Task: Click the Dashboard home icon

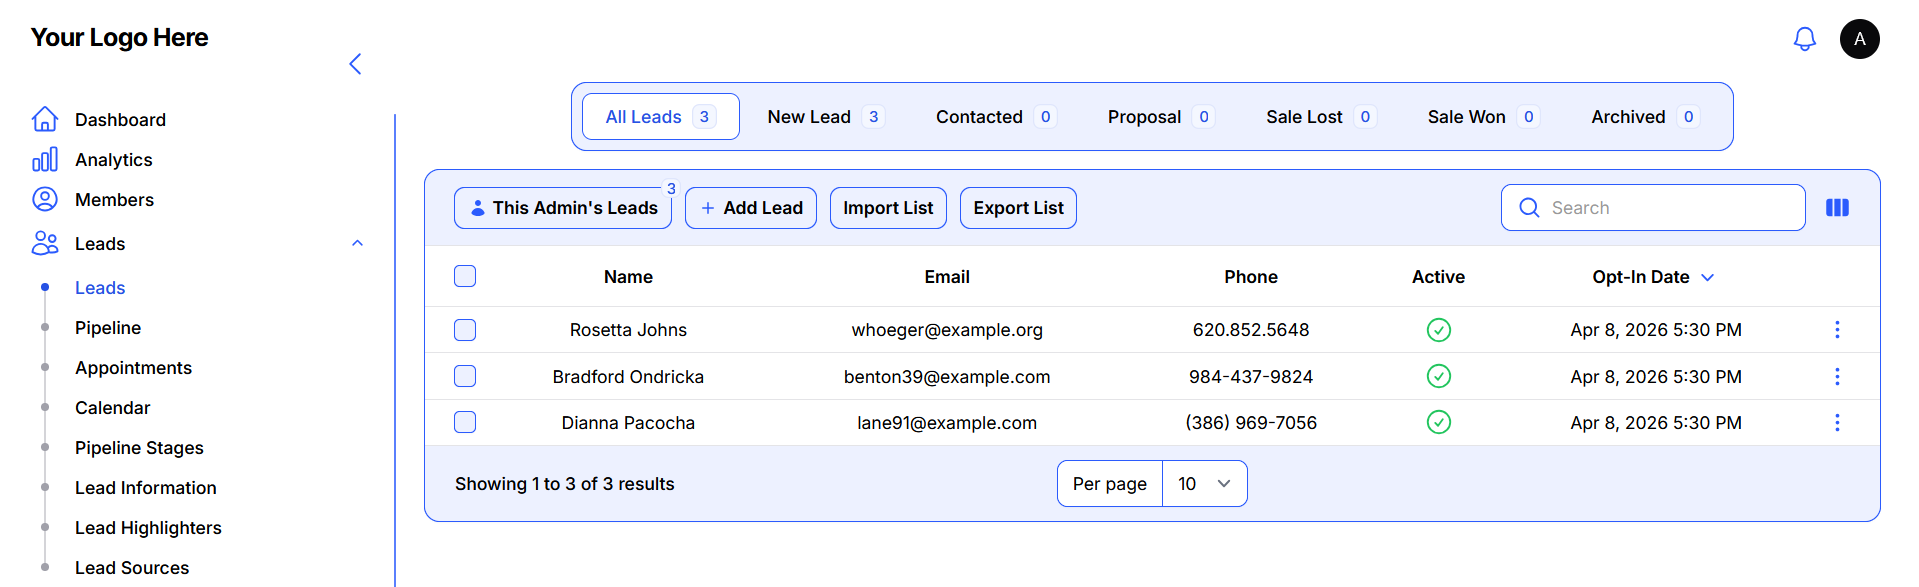Action: 45,119
